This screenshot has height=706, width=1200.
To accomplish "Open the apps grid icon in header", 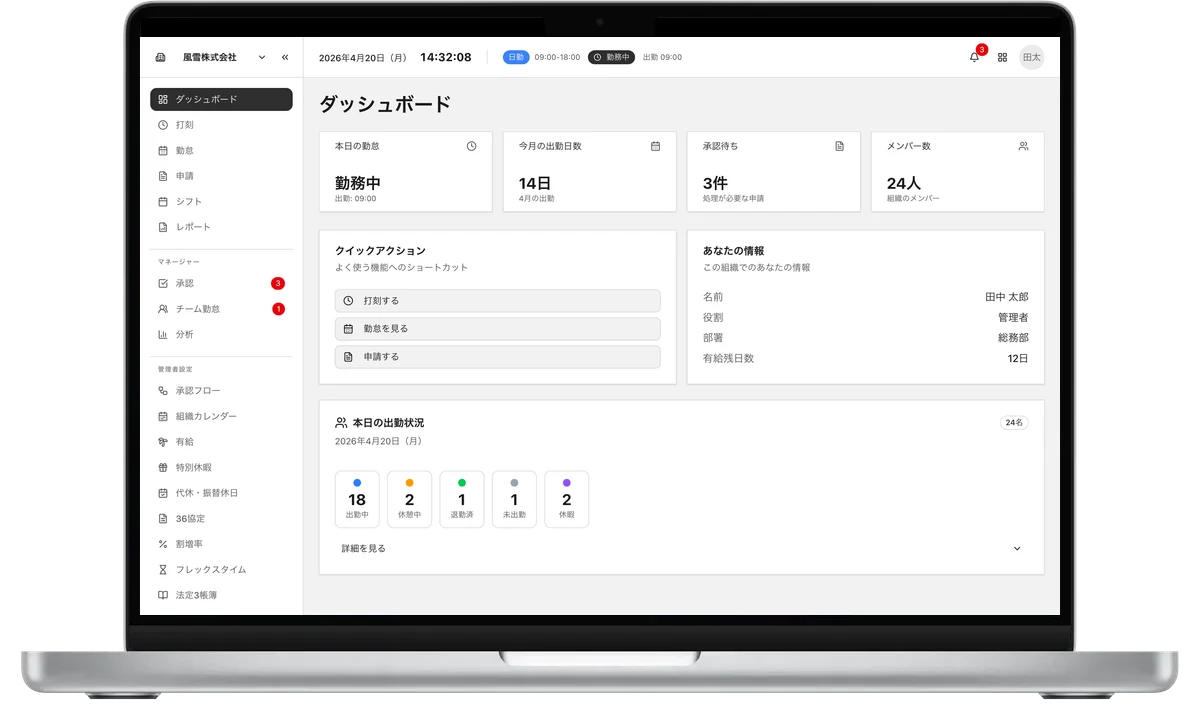I will click(x=1002, y=57).
